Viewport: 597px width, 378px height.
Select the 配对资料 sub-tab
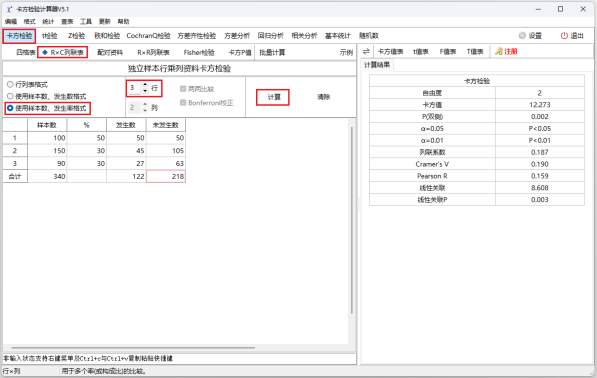pos(110,52)
